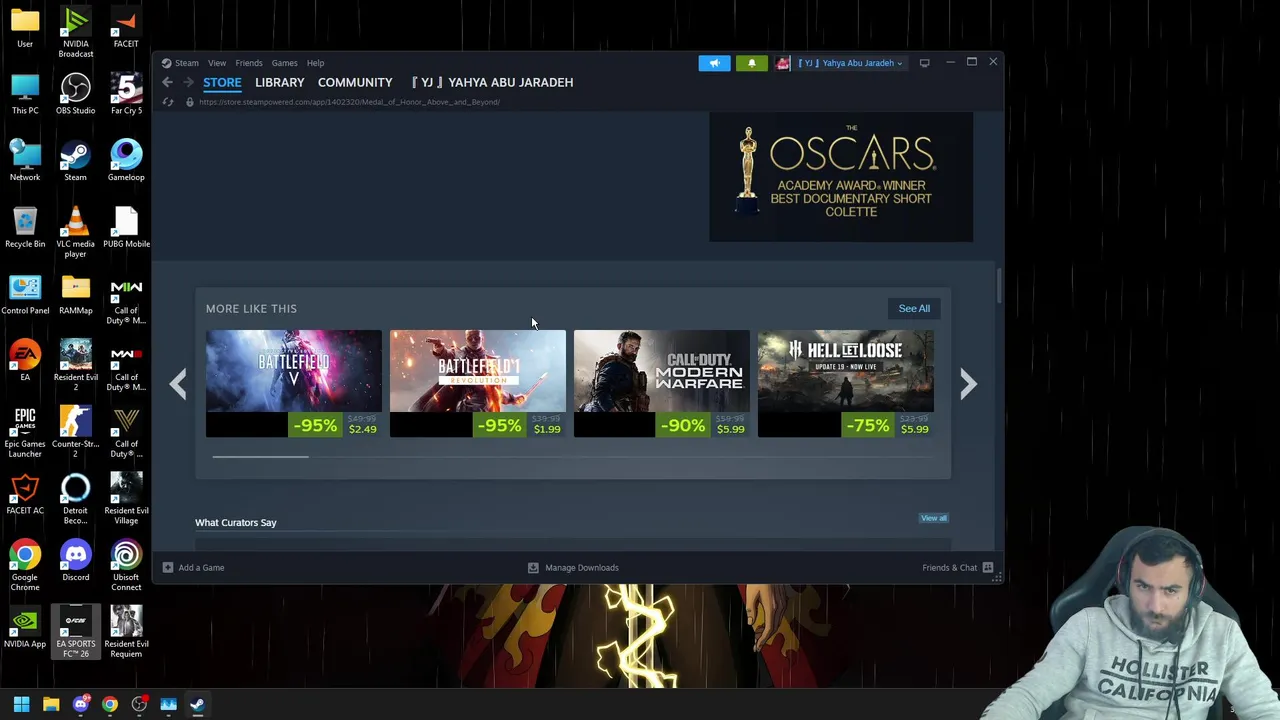
Task: Click the padlock icon beside the URL
Action: [189, 102]
